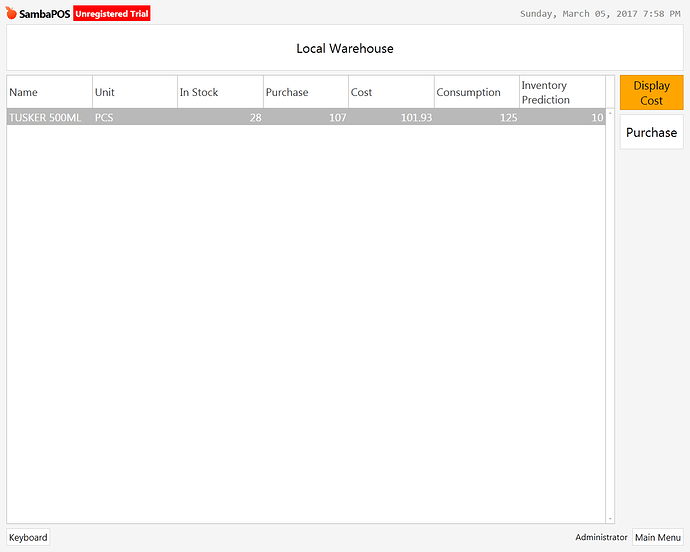Click the Purchase column header
The width and height of the screenshot is (690, 552).
click(x=305, y=92)
